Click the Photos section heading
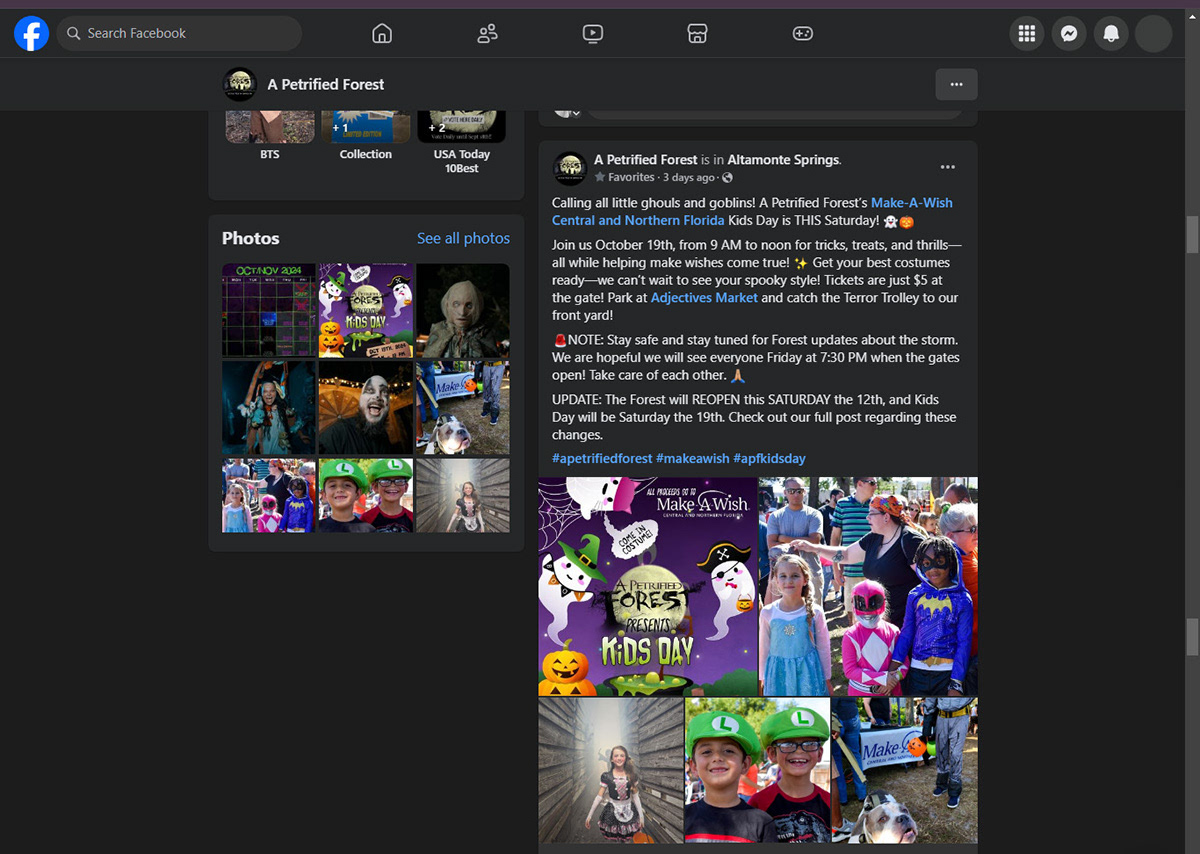 [x=251, y=238]
